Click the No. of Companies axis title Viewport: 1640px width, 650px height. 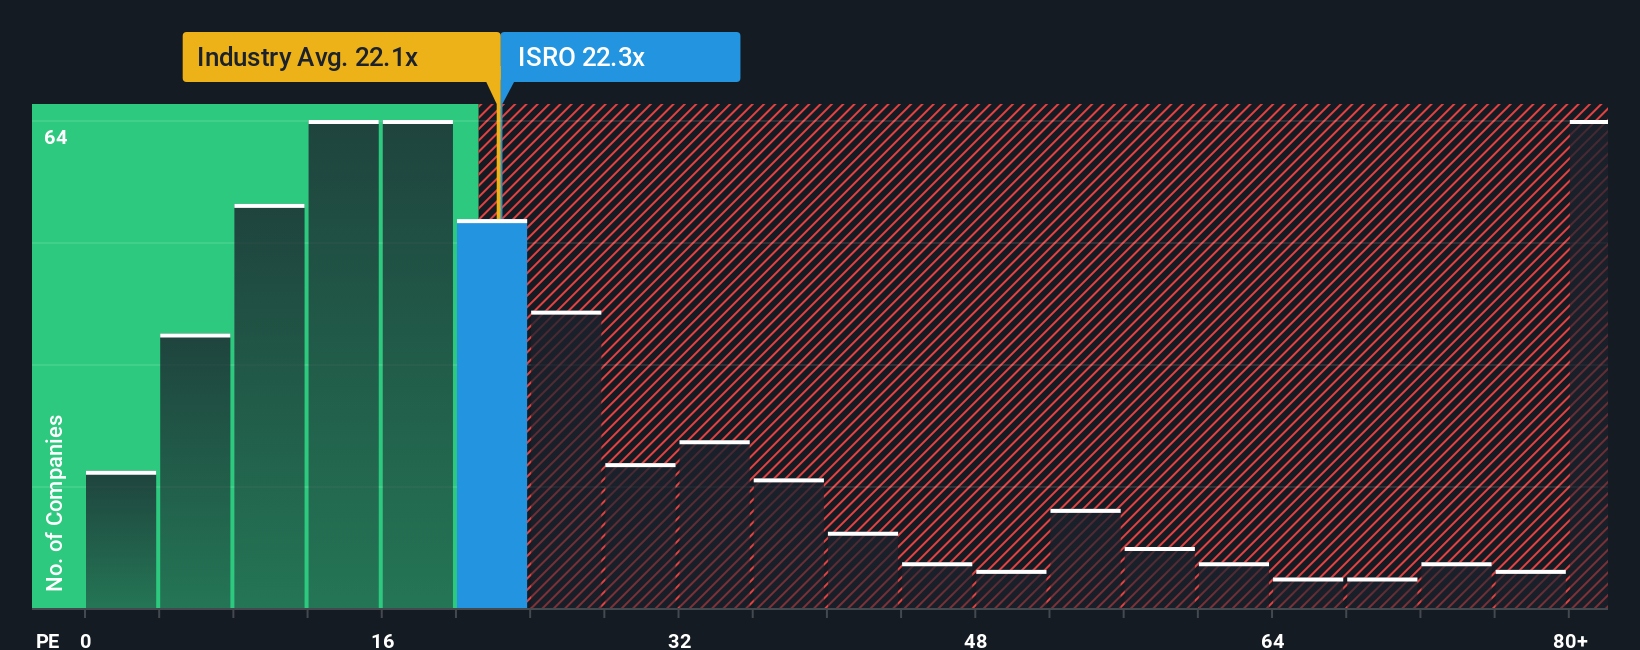[x=55, y=502]
